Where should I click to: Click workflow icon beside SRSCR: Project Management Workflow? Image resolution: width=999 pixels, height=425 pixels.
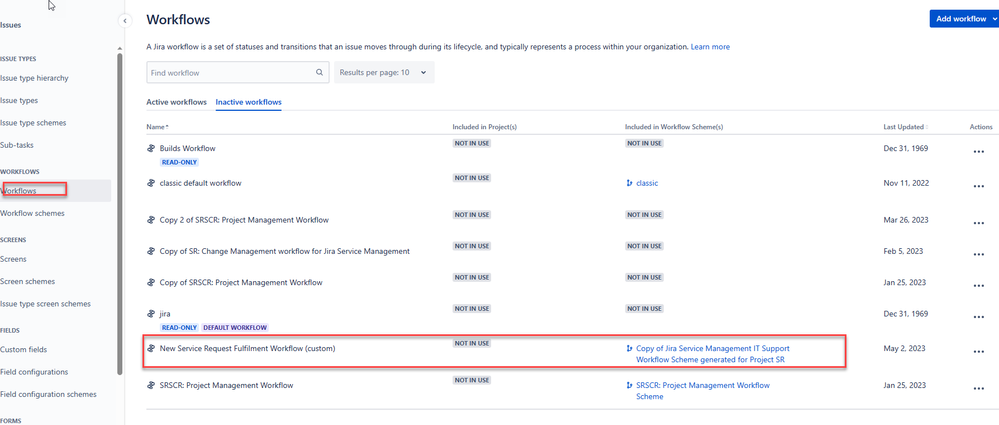pyautogui.click(x=152, y=385)
